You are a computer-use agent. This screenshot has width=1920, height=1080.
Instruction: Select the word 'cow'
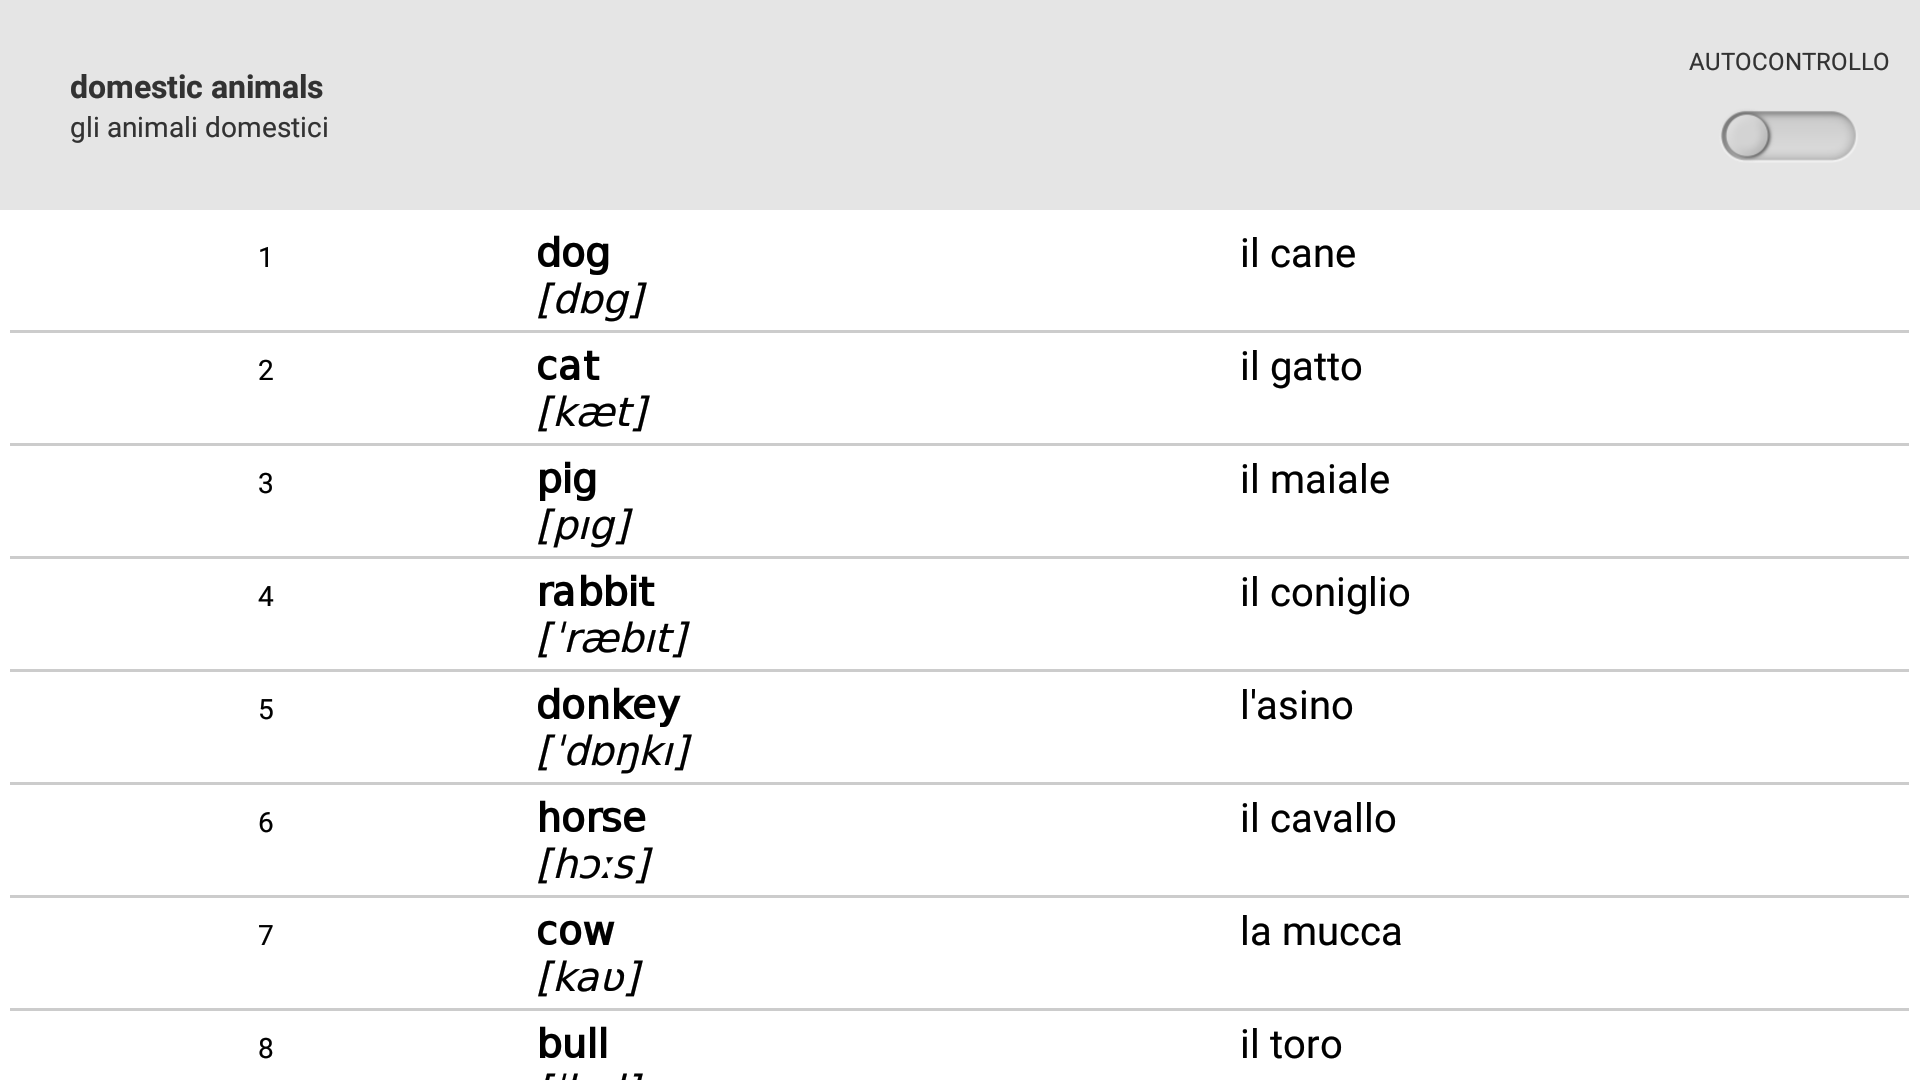575,931
